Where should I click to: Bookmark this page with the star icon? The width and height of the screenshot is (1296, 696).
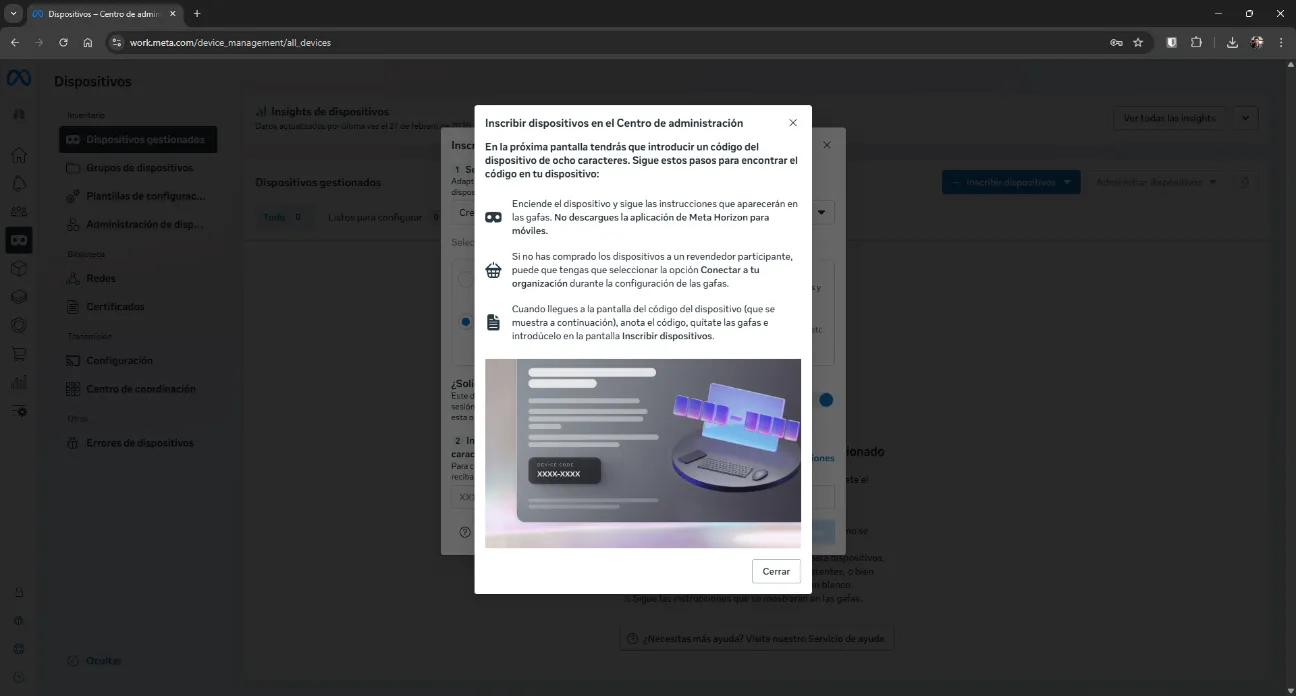[x=1138, y=43]
